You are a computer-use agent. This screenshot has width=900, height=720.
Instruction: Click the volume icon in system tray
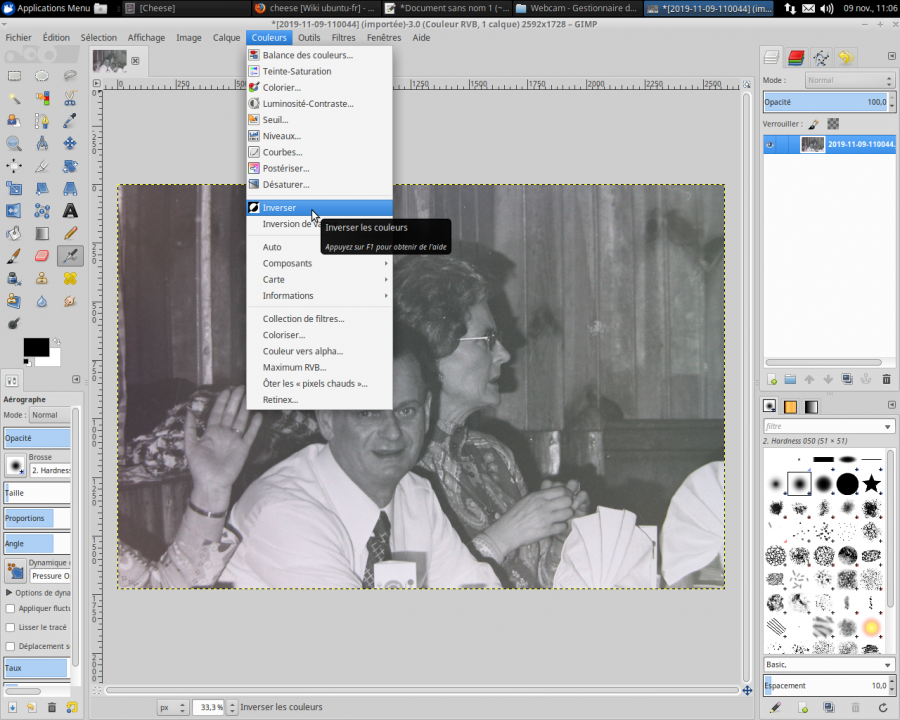coord(827,8)
